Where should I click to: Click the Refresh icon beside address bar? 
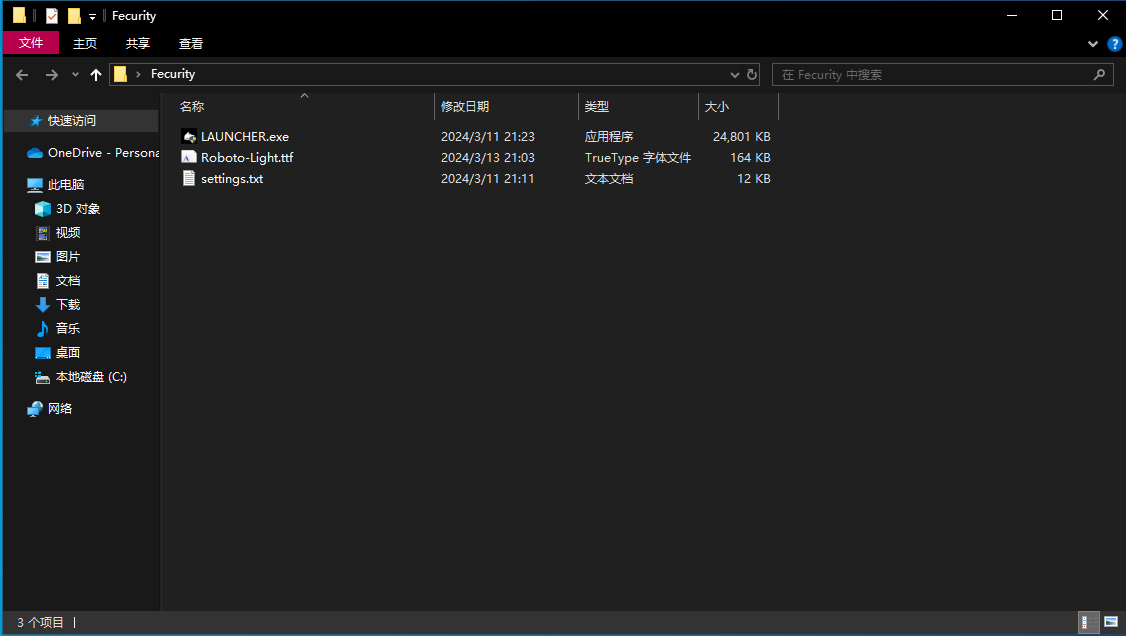pyautogui.click(x=751, y=74)
